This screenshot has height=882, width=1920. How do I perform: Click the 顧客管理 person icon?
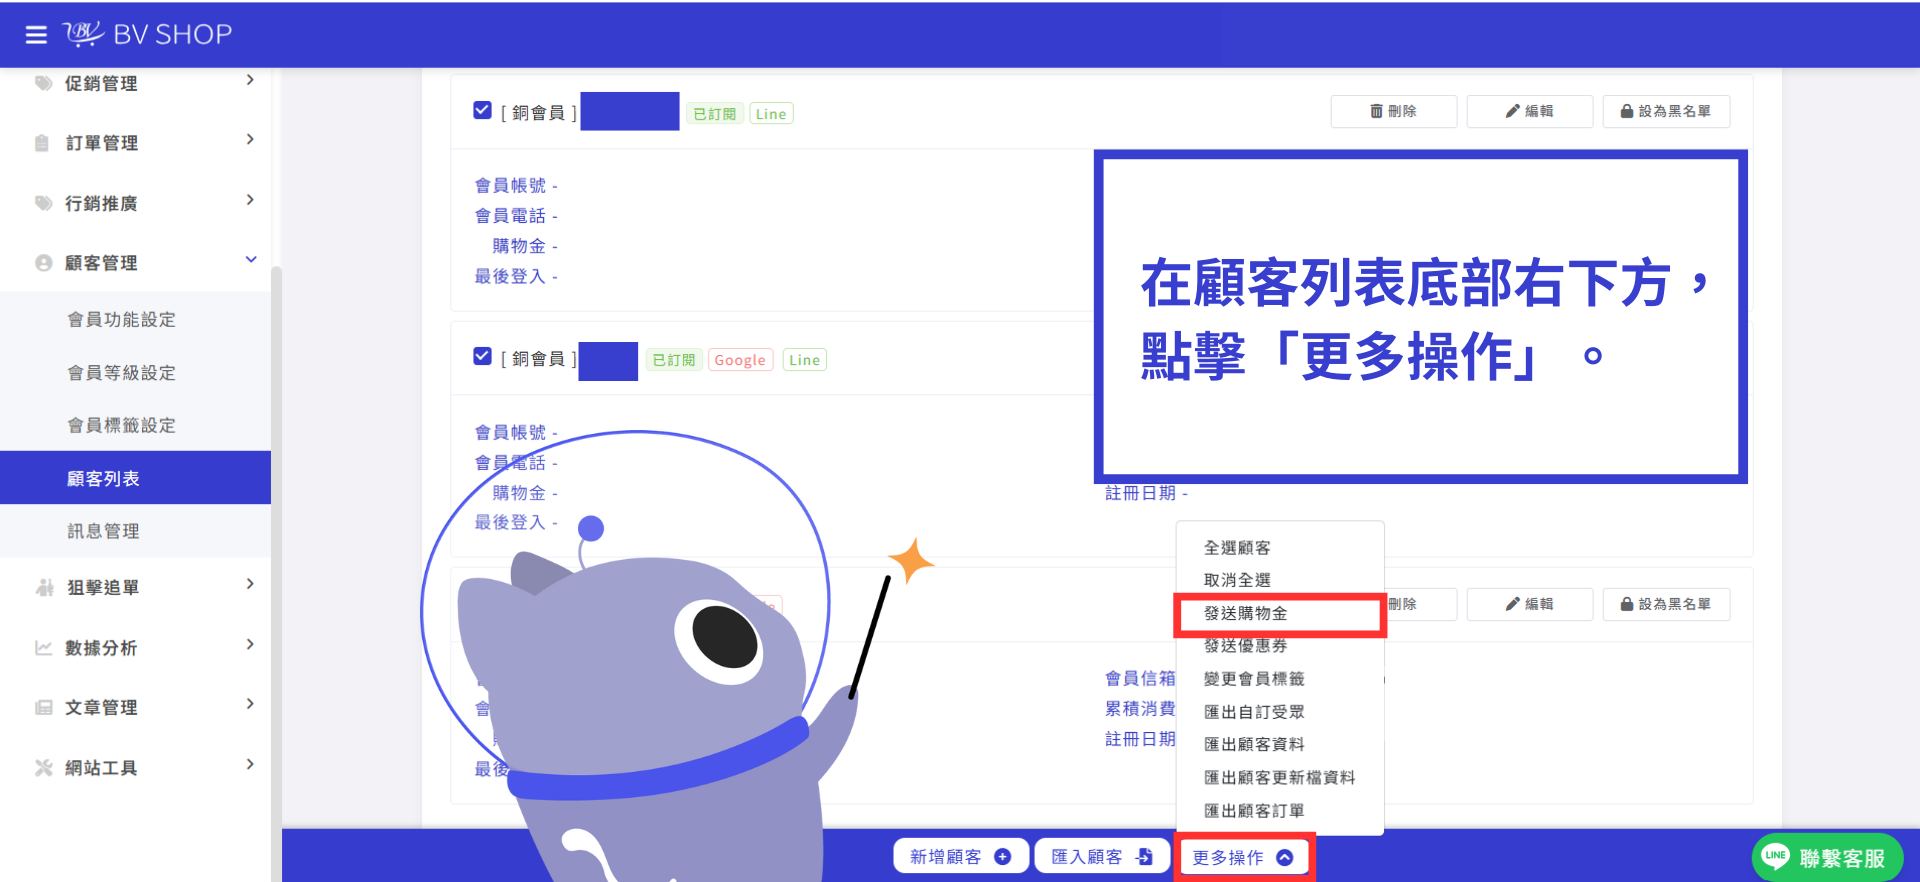click(43, 263)
